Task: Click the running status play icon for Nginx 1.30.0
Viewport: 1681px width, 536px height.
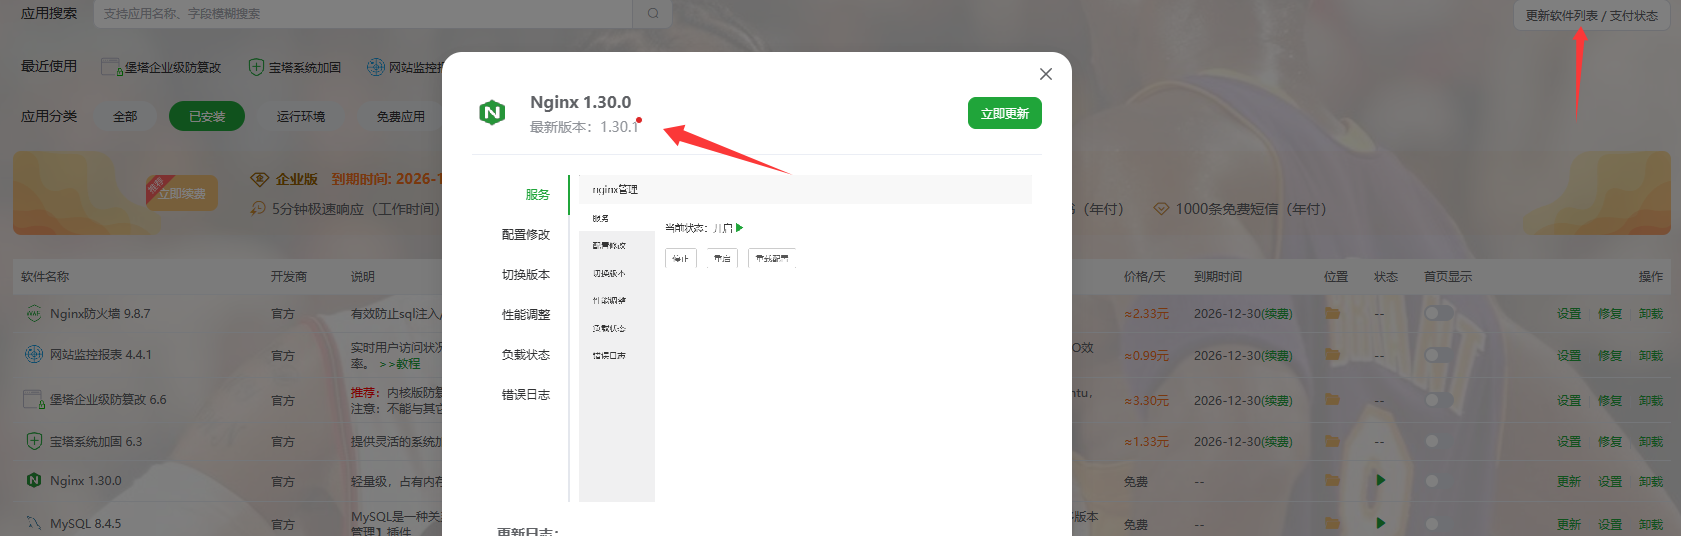Action: tap(1381, 480)
